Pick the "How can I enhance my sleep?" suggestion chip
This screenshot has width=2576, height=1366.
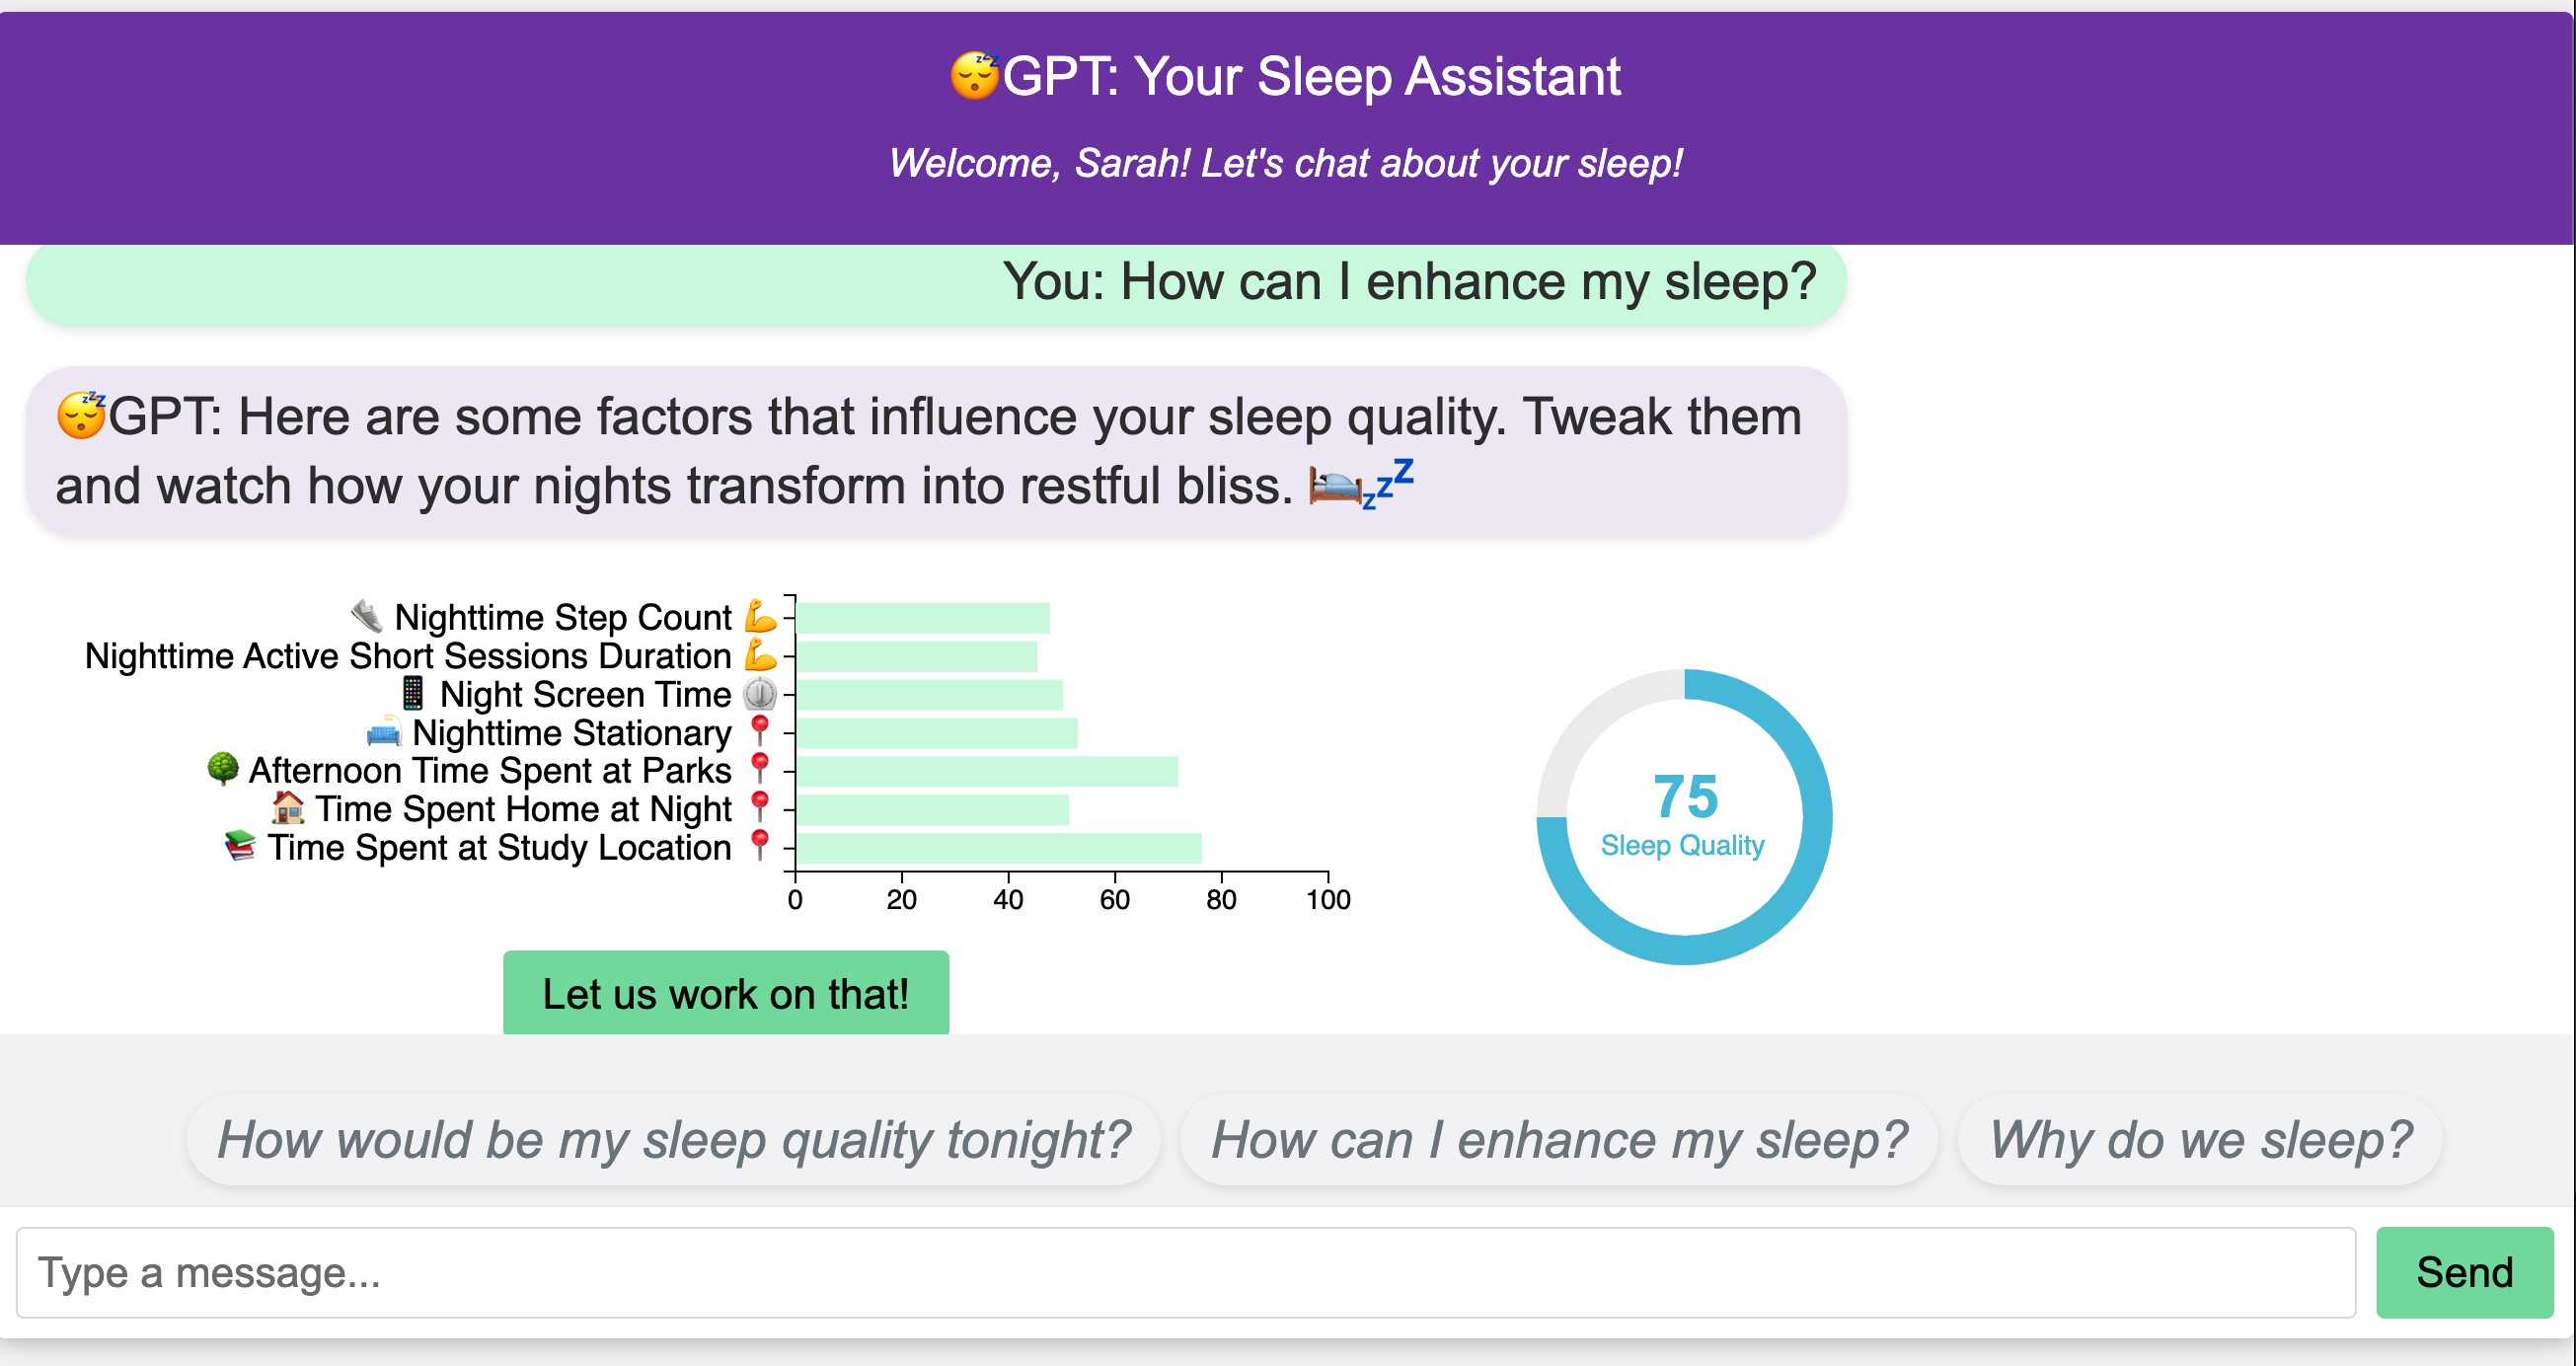[1558, 1140]
